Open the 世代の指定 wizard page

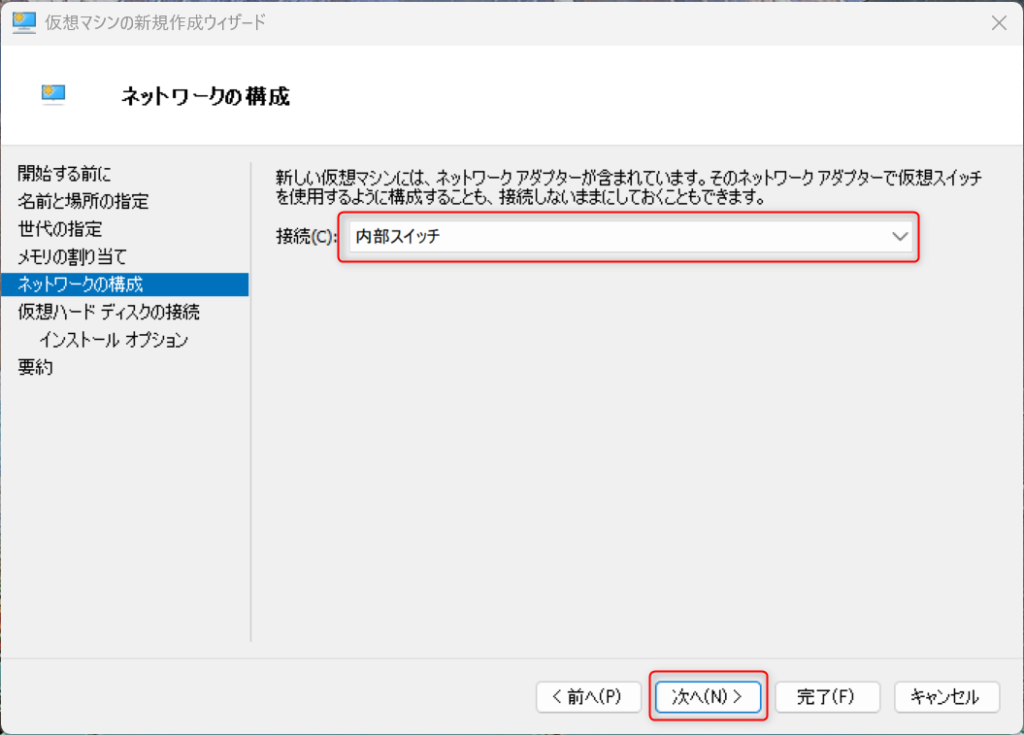(60, 229)
